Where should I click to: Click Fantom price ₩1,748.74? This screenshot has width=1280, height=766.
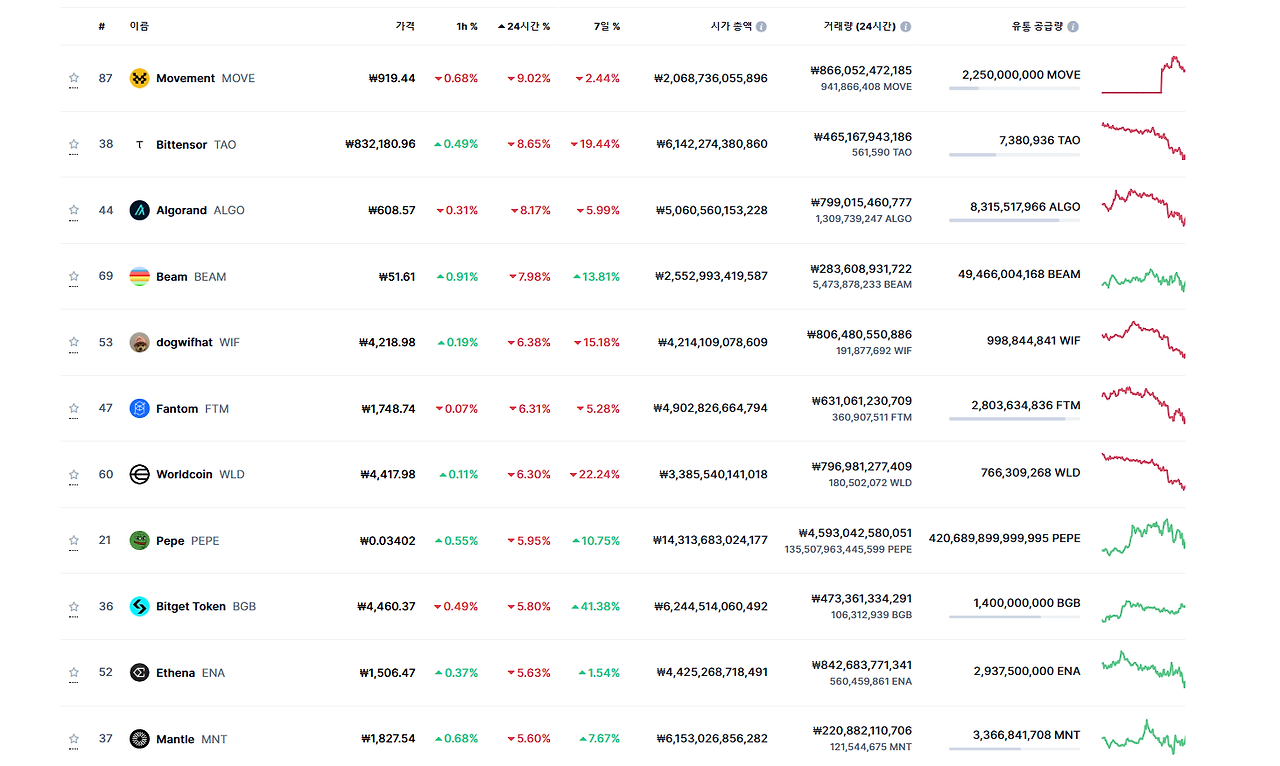pos(388,408)
